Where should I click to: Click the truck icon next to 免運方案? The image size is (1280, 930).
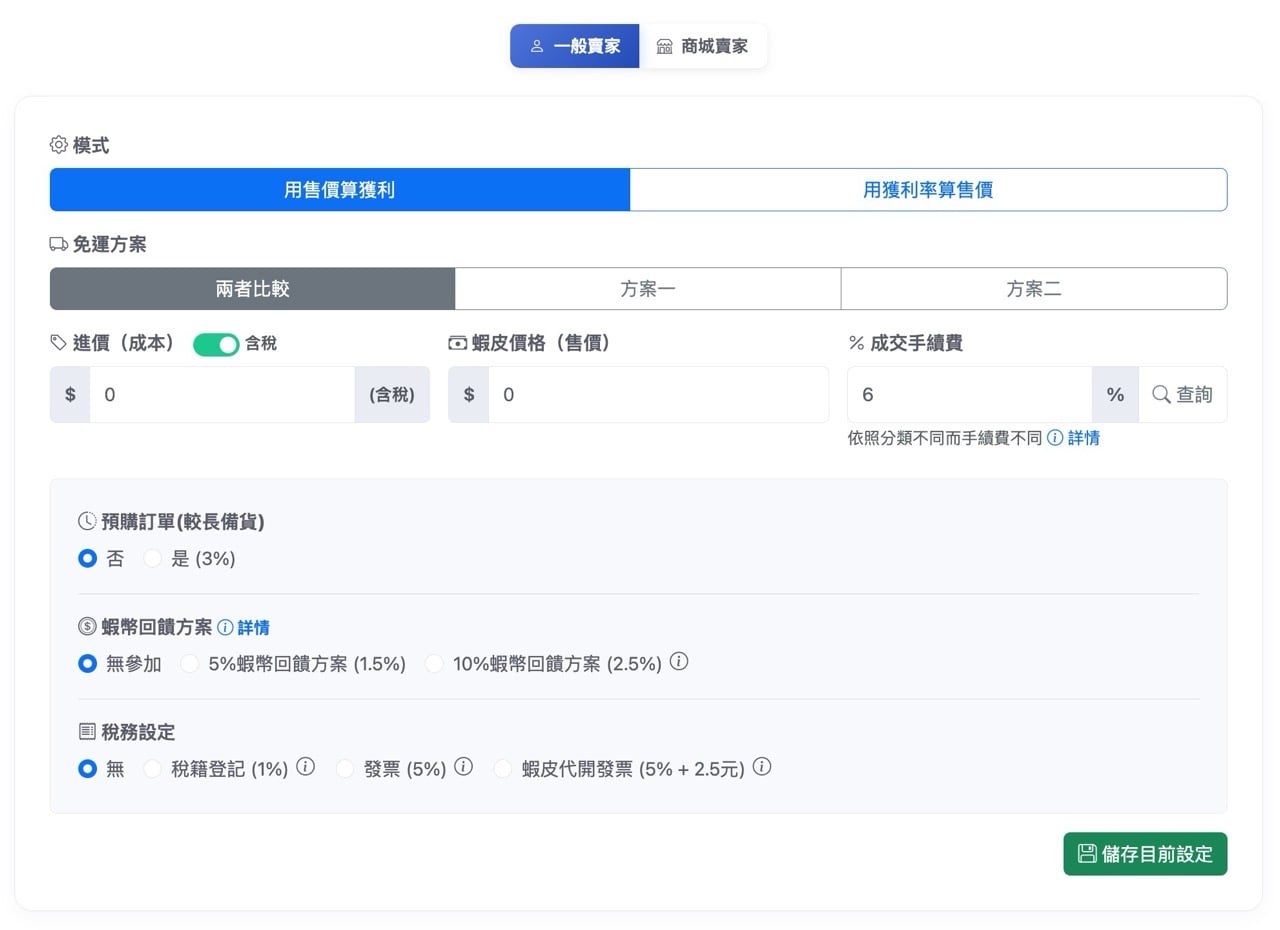point(60,243)
